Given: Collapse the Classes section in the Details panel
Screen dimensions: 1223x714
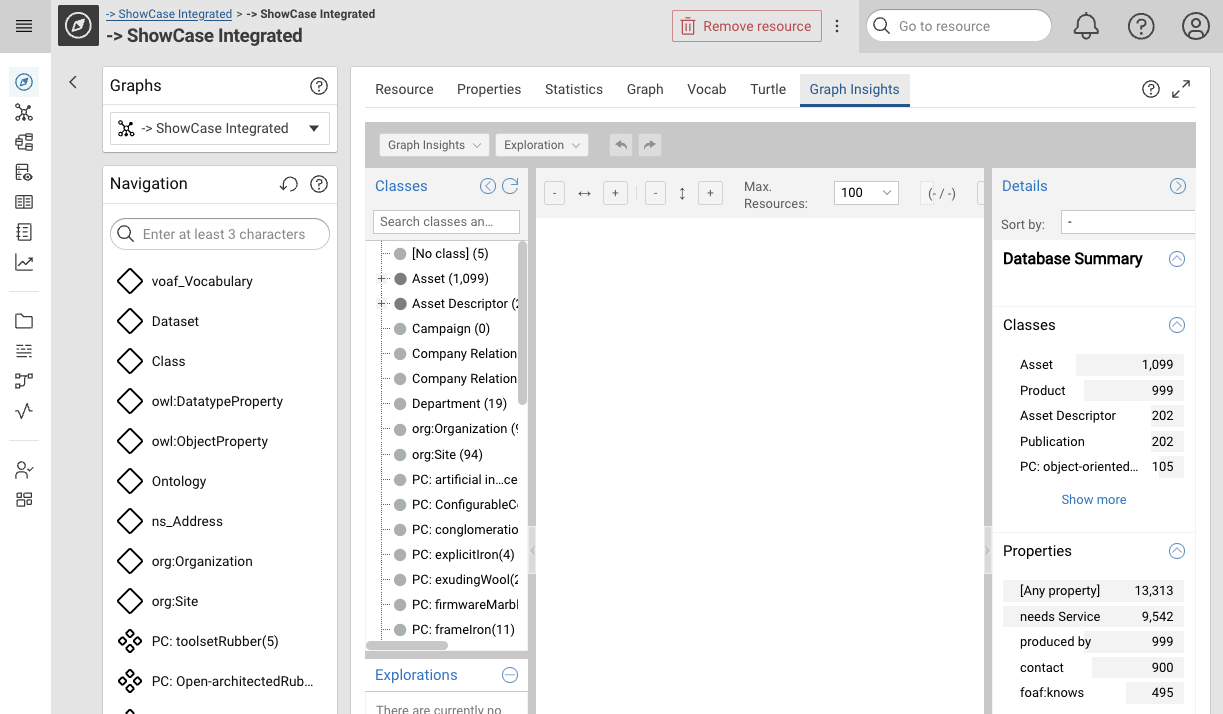Looking at the screenshot, I should 1176,325.
